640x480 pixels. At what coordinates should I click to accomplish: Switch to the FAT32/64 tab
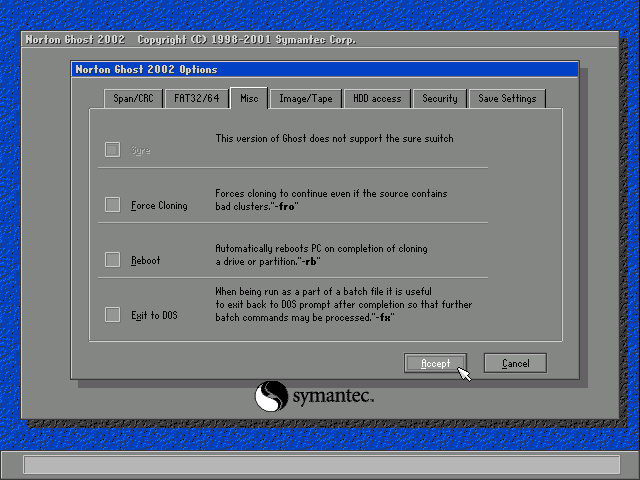196,98
